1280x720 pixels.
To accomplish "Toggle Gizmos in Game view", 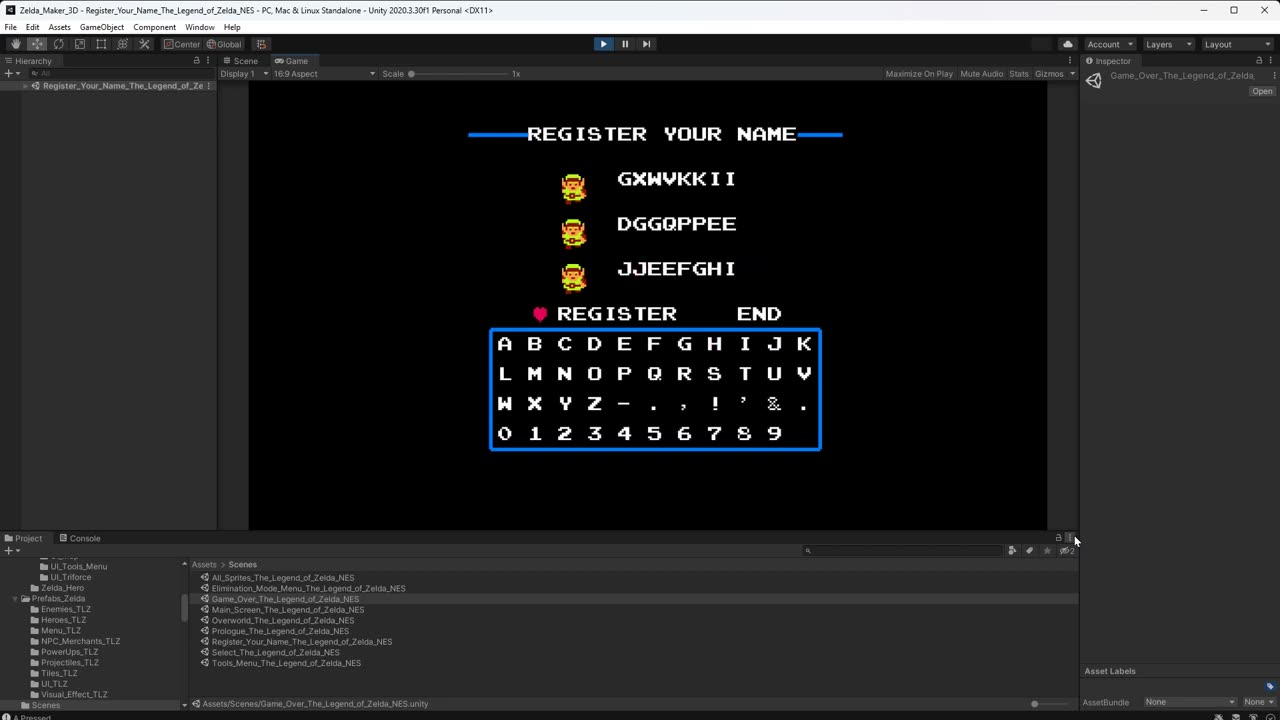I will tap(1049, 74).
